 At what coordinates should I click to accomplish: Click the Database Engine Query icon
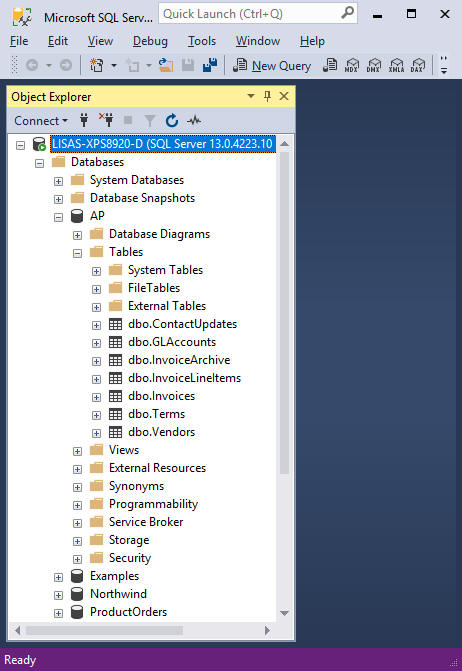pyautogui.click(x=330, y=65)
